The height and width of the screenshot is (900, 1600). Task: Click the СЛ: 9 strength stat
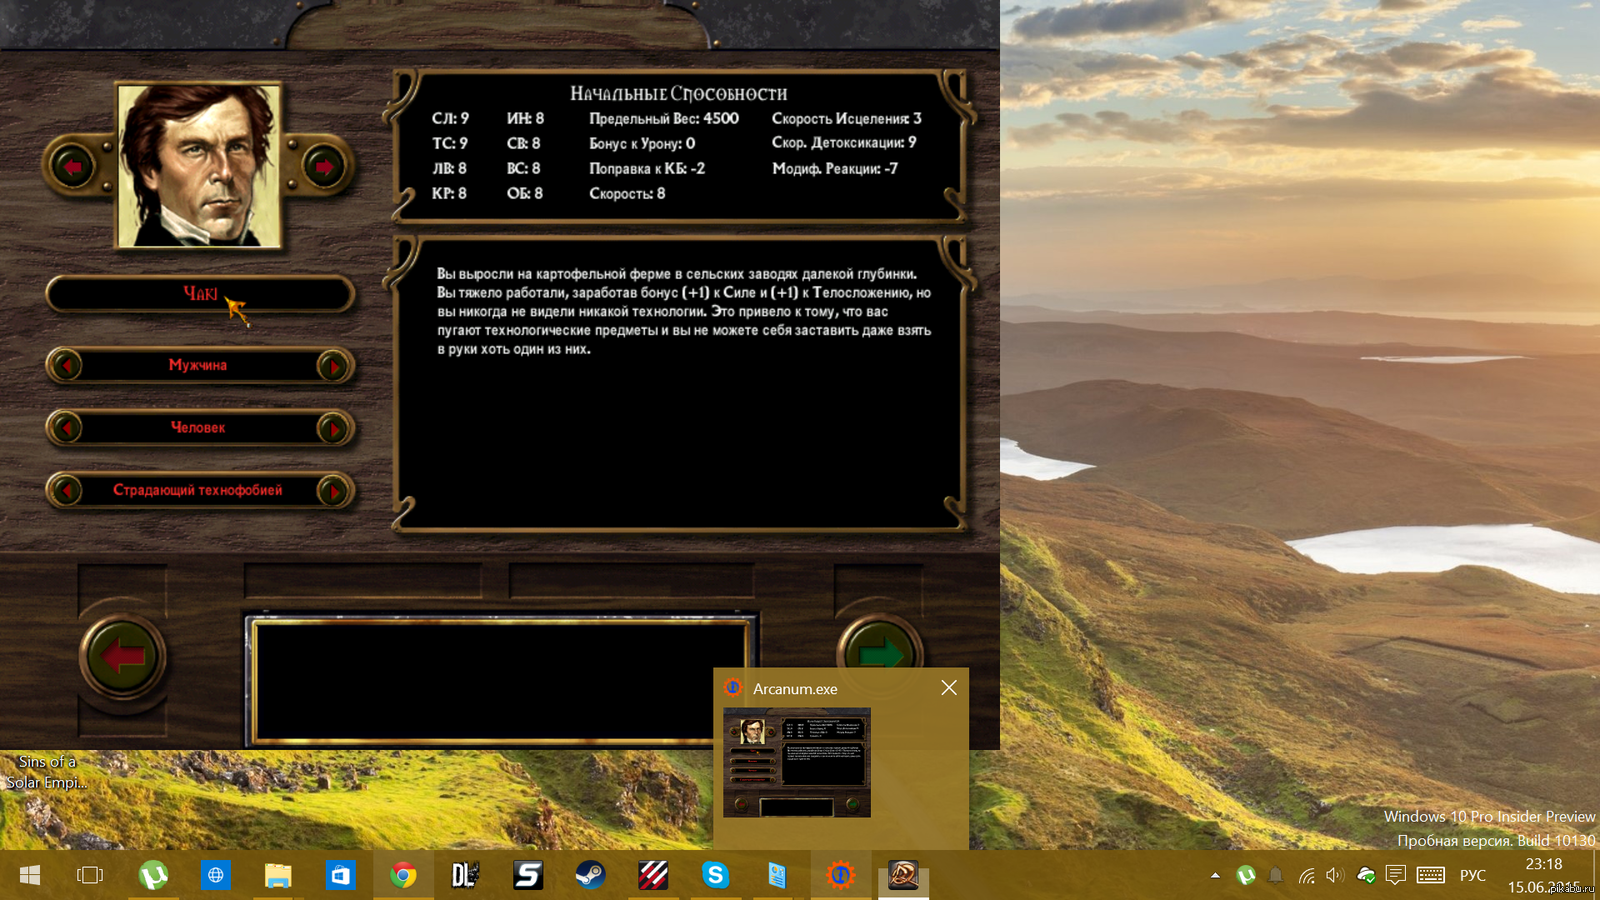click(450, 118)
